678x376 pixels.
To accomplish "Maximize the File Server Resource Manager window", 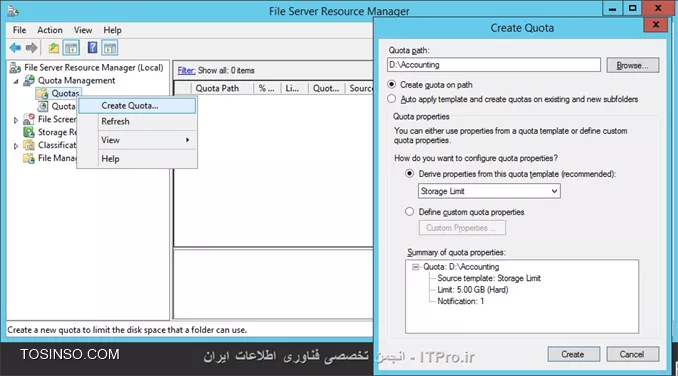I will click(x=633, y=9).
